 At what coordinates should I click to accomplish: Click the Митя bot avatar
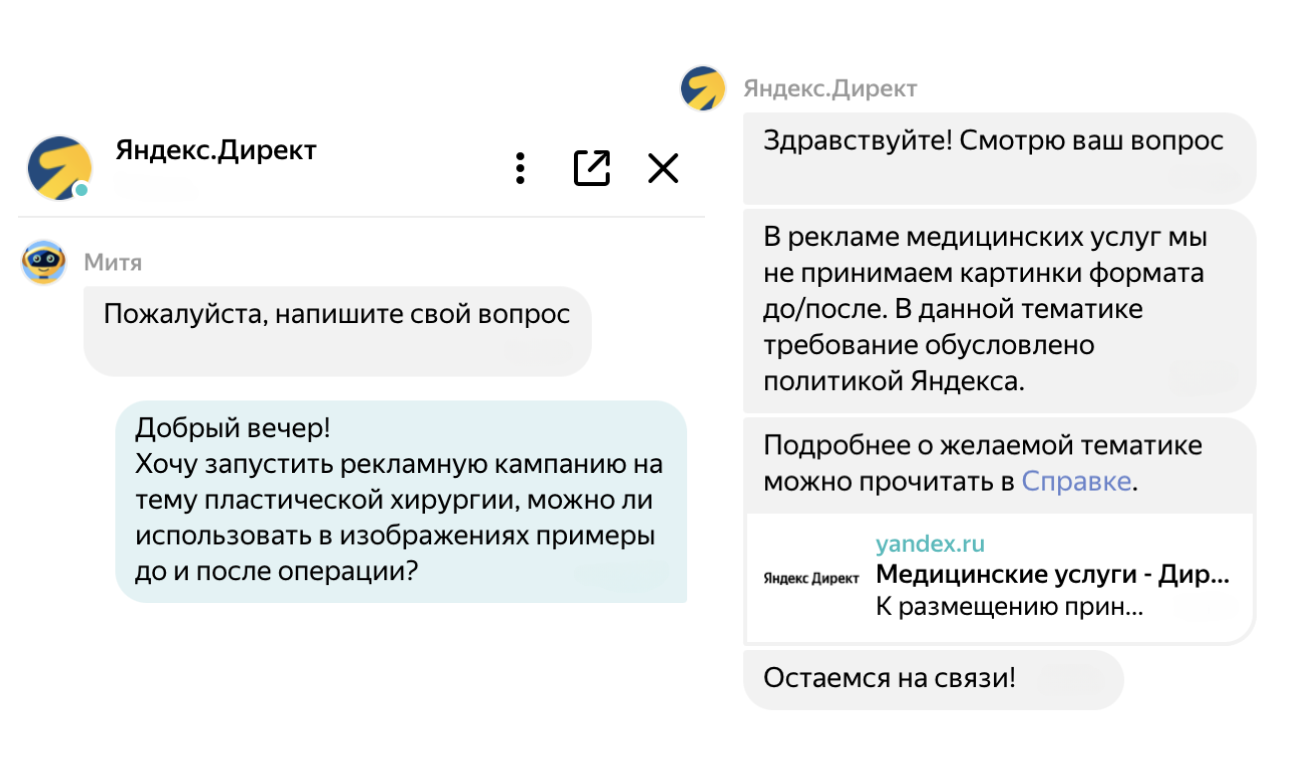click(x=44, y=262)
